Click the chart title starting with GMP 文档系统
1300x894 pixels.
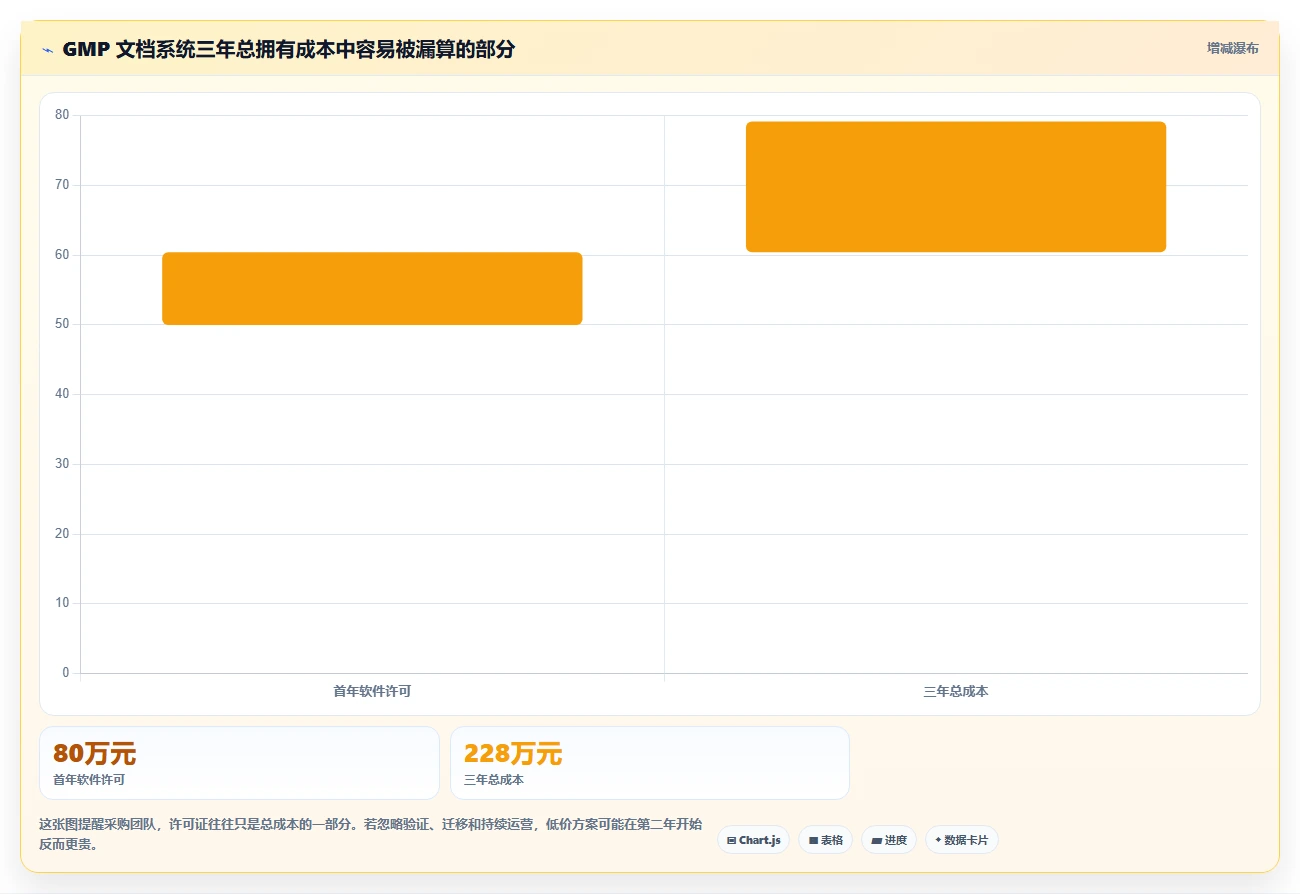(x=288, y=49)
